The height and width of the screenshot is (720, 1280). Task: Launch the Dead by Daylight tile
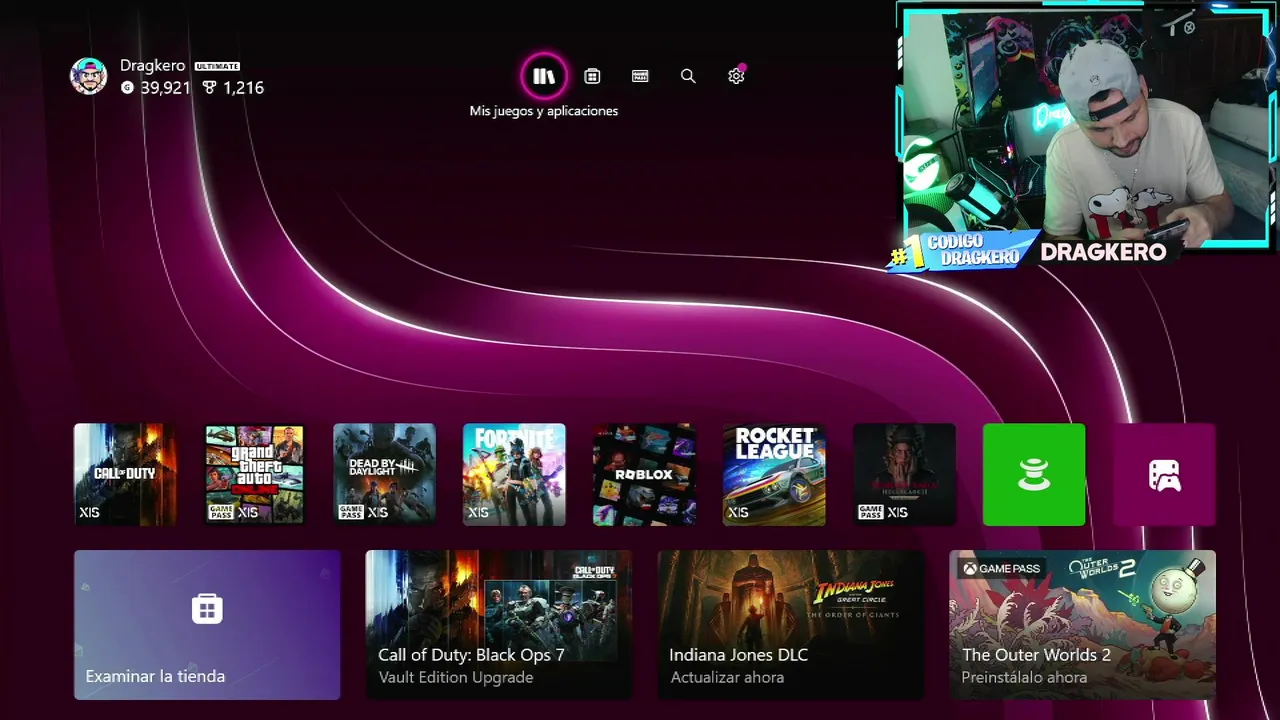tap(384, 475)
